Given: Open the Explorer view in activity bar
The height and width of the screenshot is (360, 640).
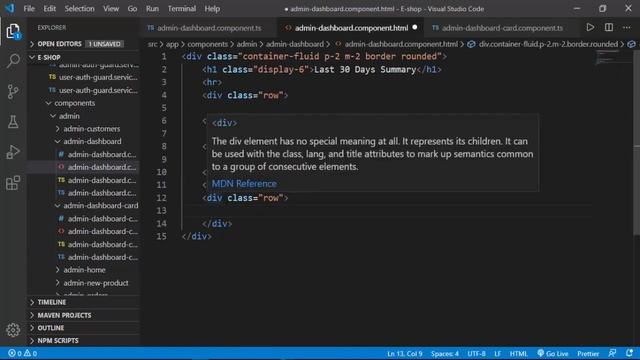Looking at the screenshot, I should [13, 31].
